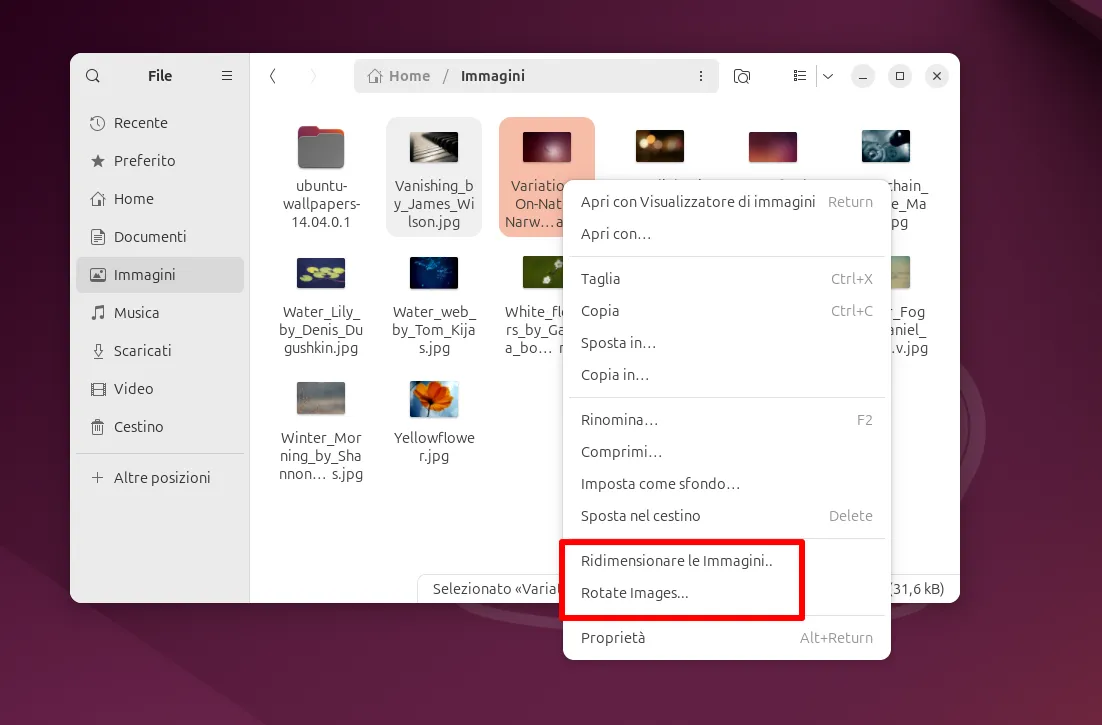Choose Apri con Visualizzatore di immagini
1102x725 pixels.
pyautogui.click(x=727, y=202)
